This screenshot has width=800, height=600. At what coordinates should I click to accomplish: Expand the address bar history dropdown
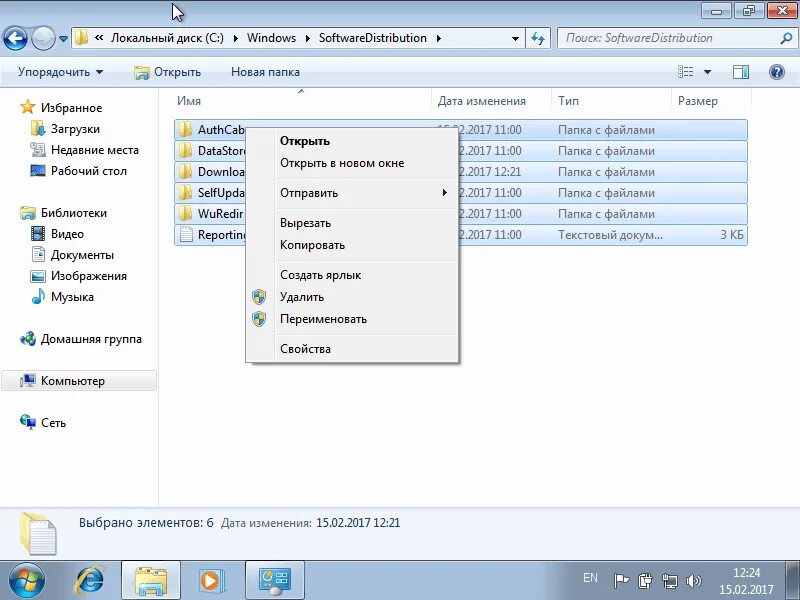(515, 38)
